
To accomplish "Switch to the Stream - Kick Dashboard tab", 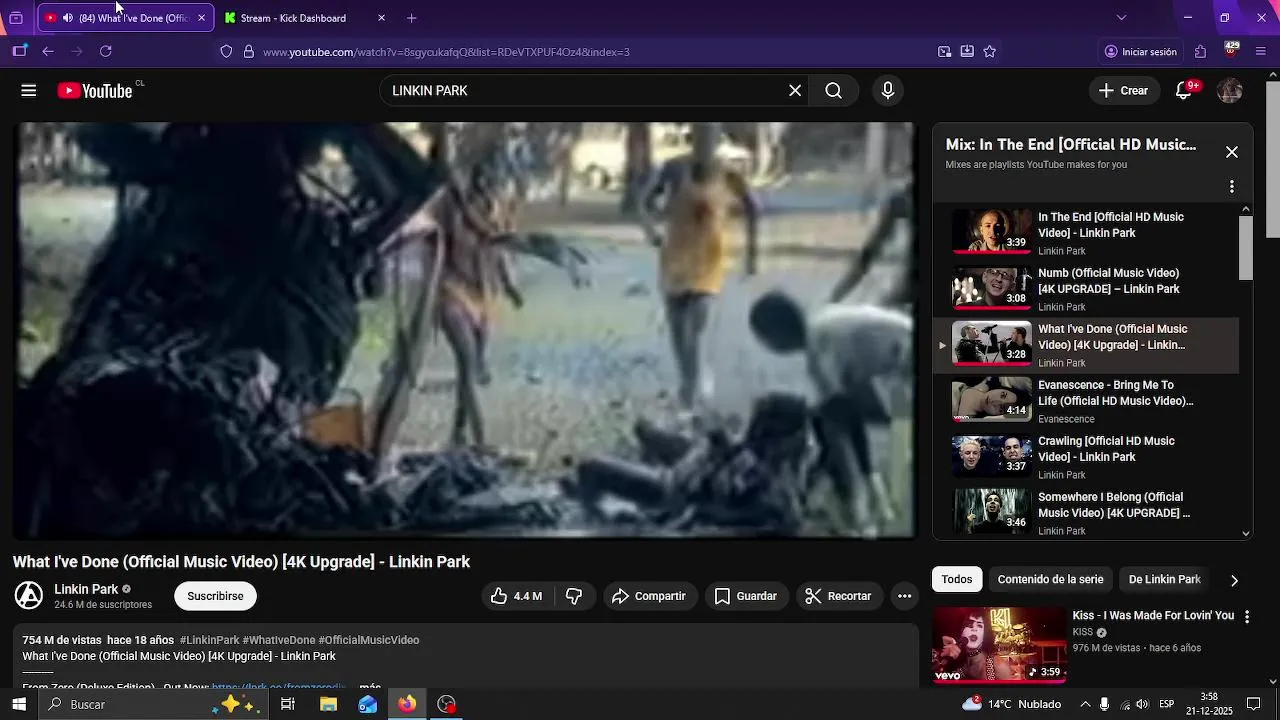I will 293,18.
